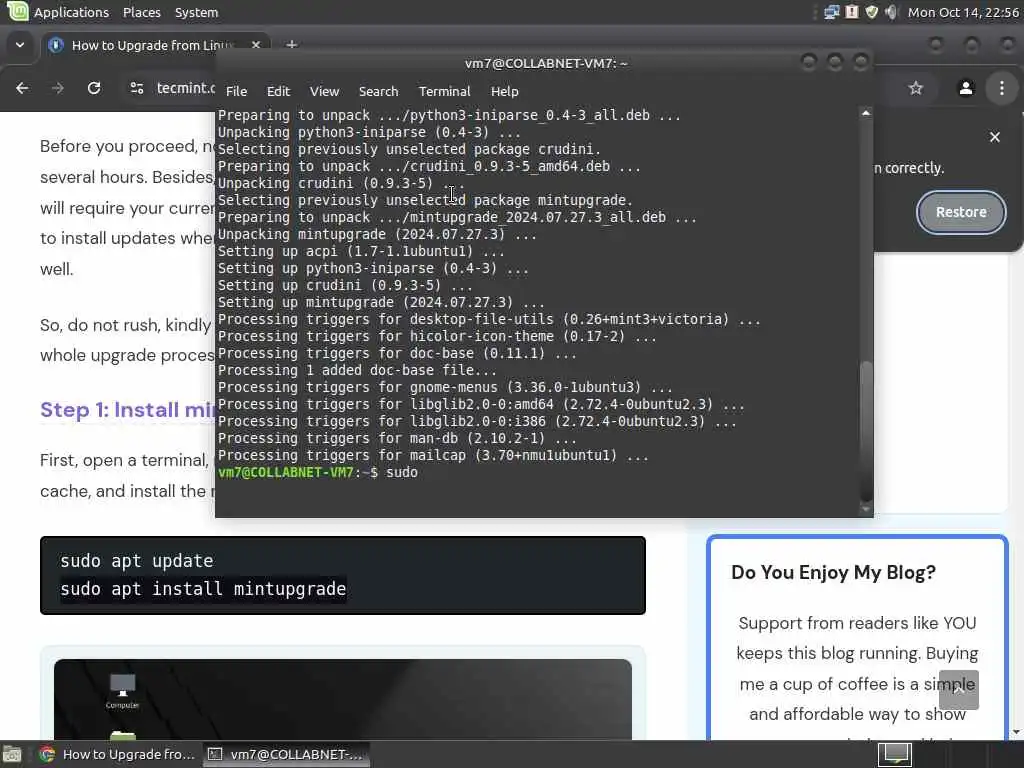
Task: Click the show desktop panel icon
Action: coord(12,755)
